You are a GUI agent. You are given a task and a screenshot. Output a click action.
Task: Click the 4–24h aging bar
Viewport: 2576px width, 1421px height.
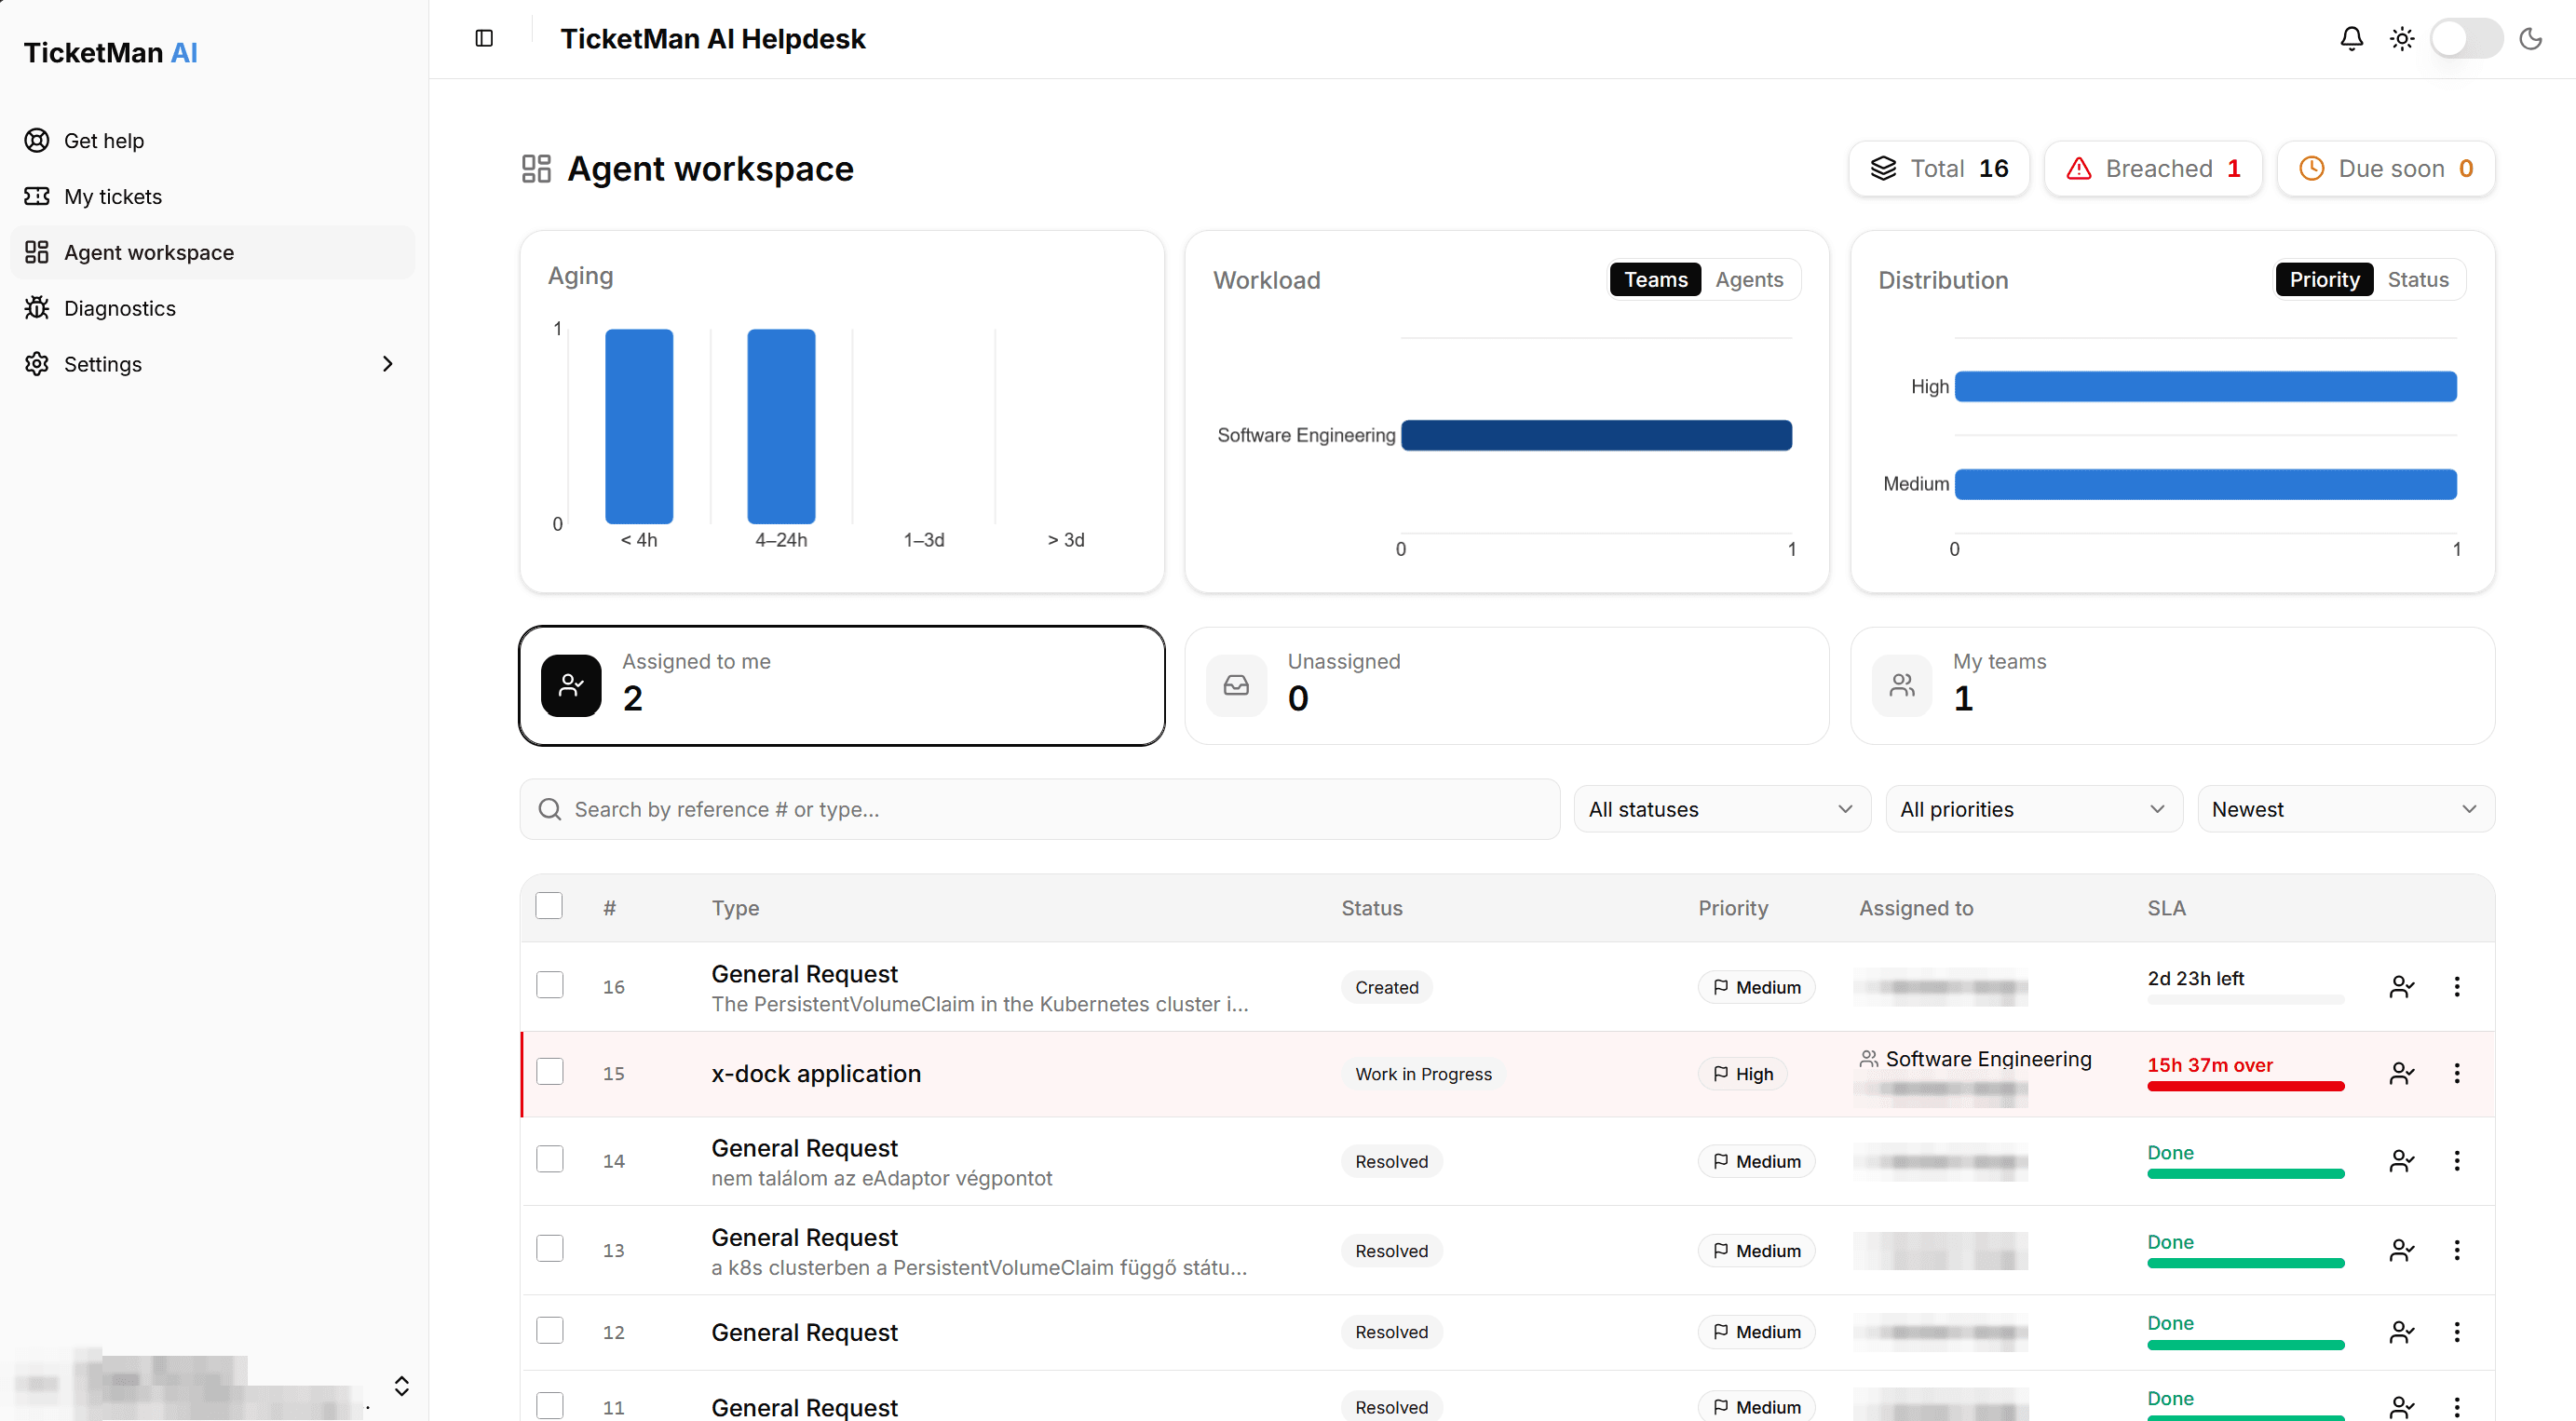tap(781, 426)
